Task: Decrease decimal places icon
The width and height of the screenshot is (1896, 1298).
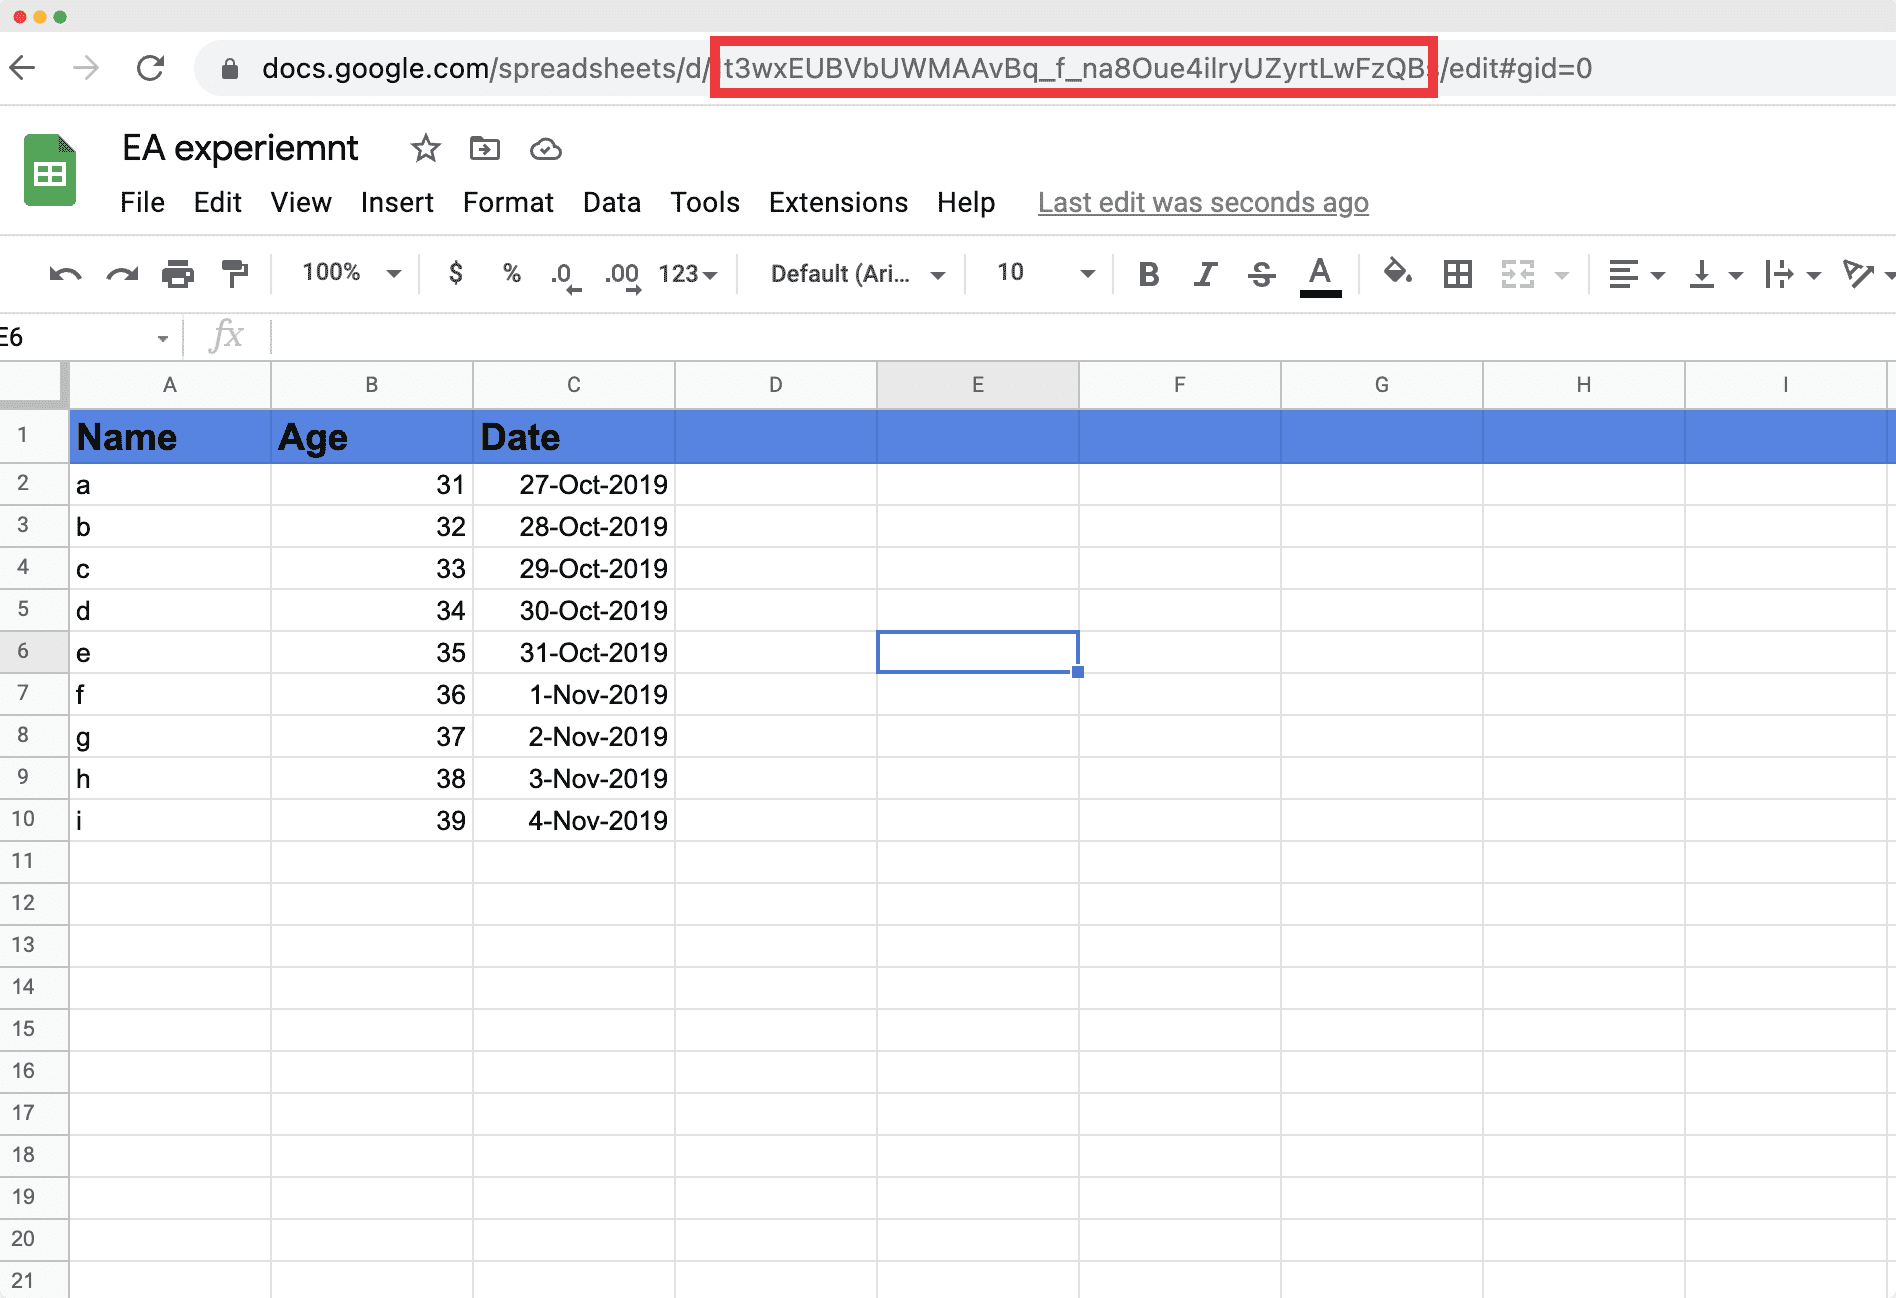Action: pos(565,274)
